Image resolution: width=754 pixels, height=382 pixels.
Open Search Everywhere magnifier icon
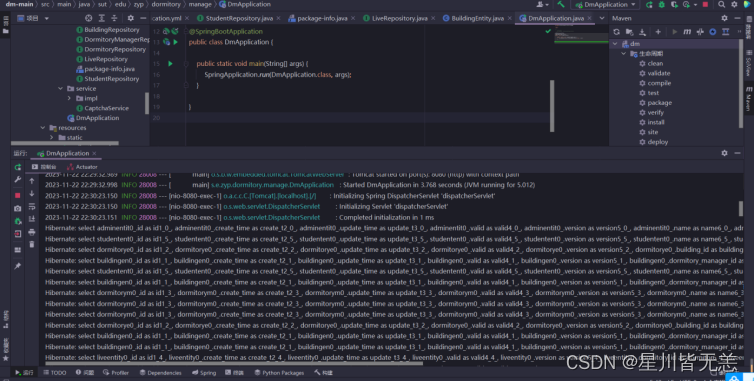point(721,4)
